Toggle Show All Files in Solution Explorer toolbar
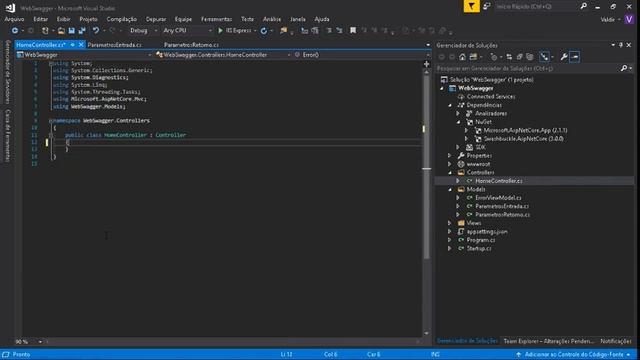This screenshot has height=360, width=640. [530, 57]
